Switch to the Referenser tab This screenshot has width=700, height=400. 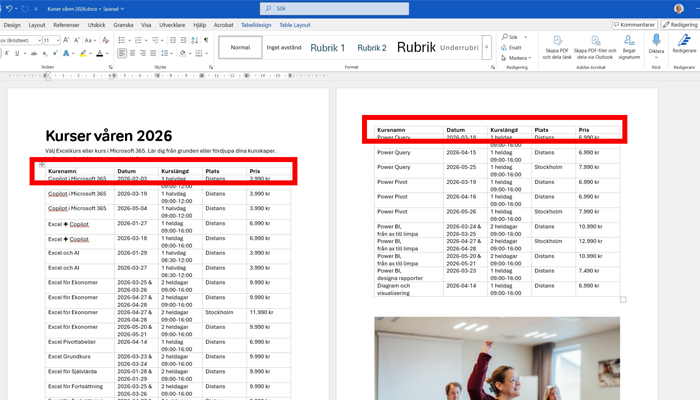coord(66,25)
